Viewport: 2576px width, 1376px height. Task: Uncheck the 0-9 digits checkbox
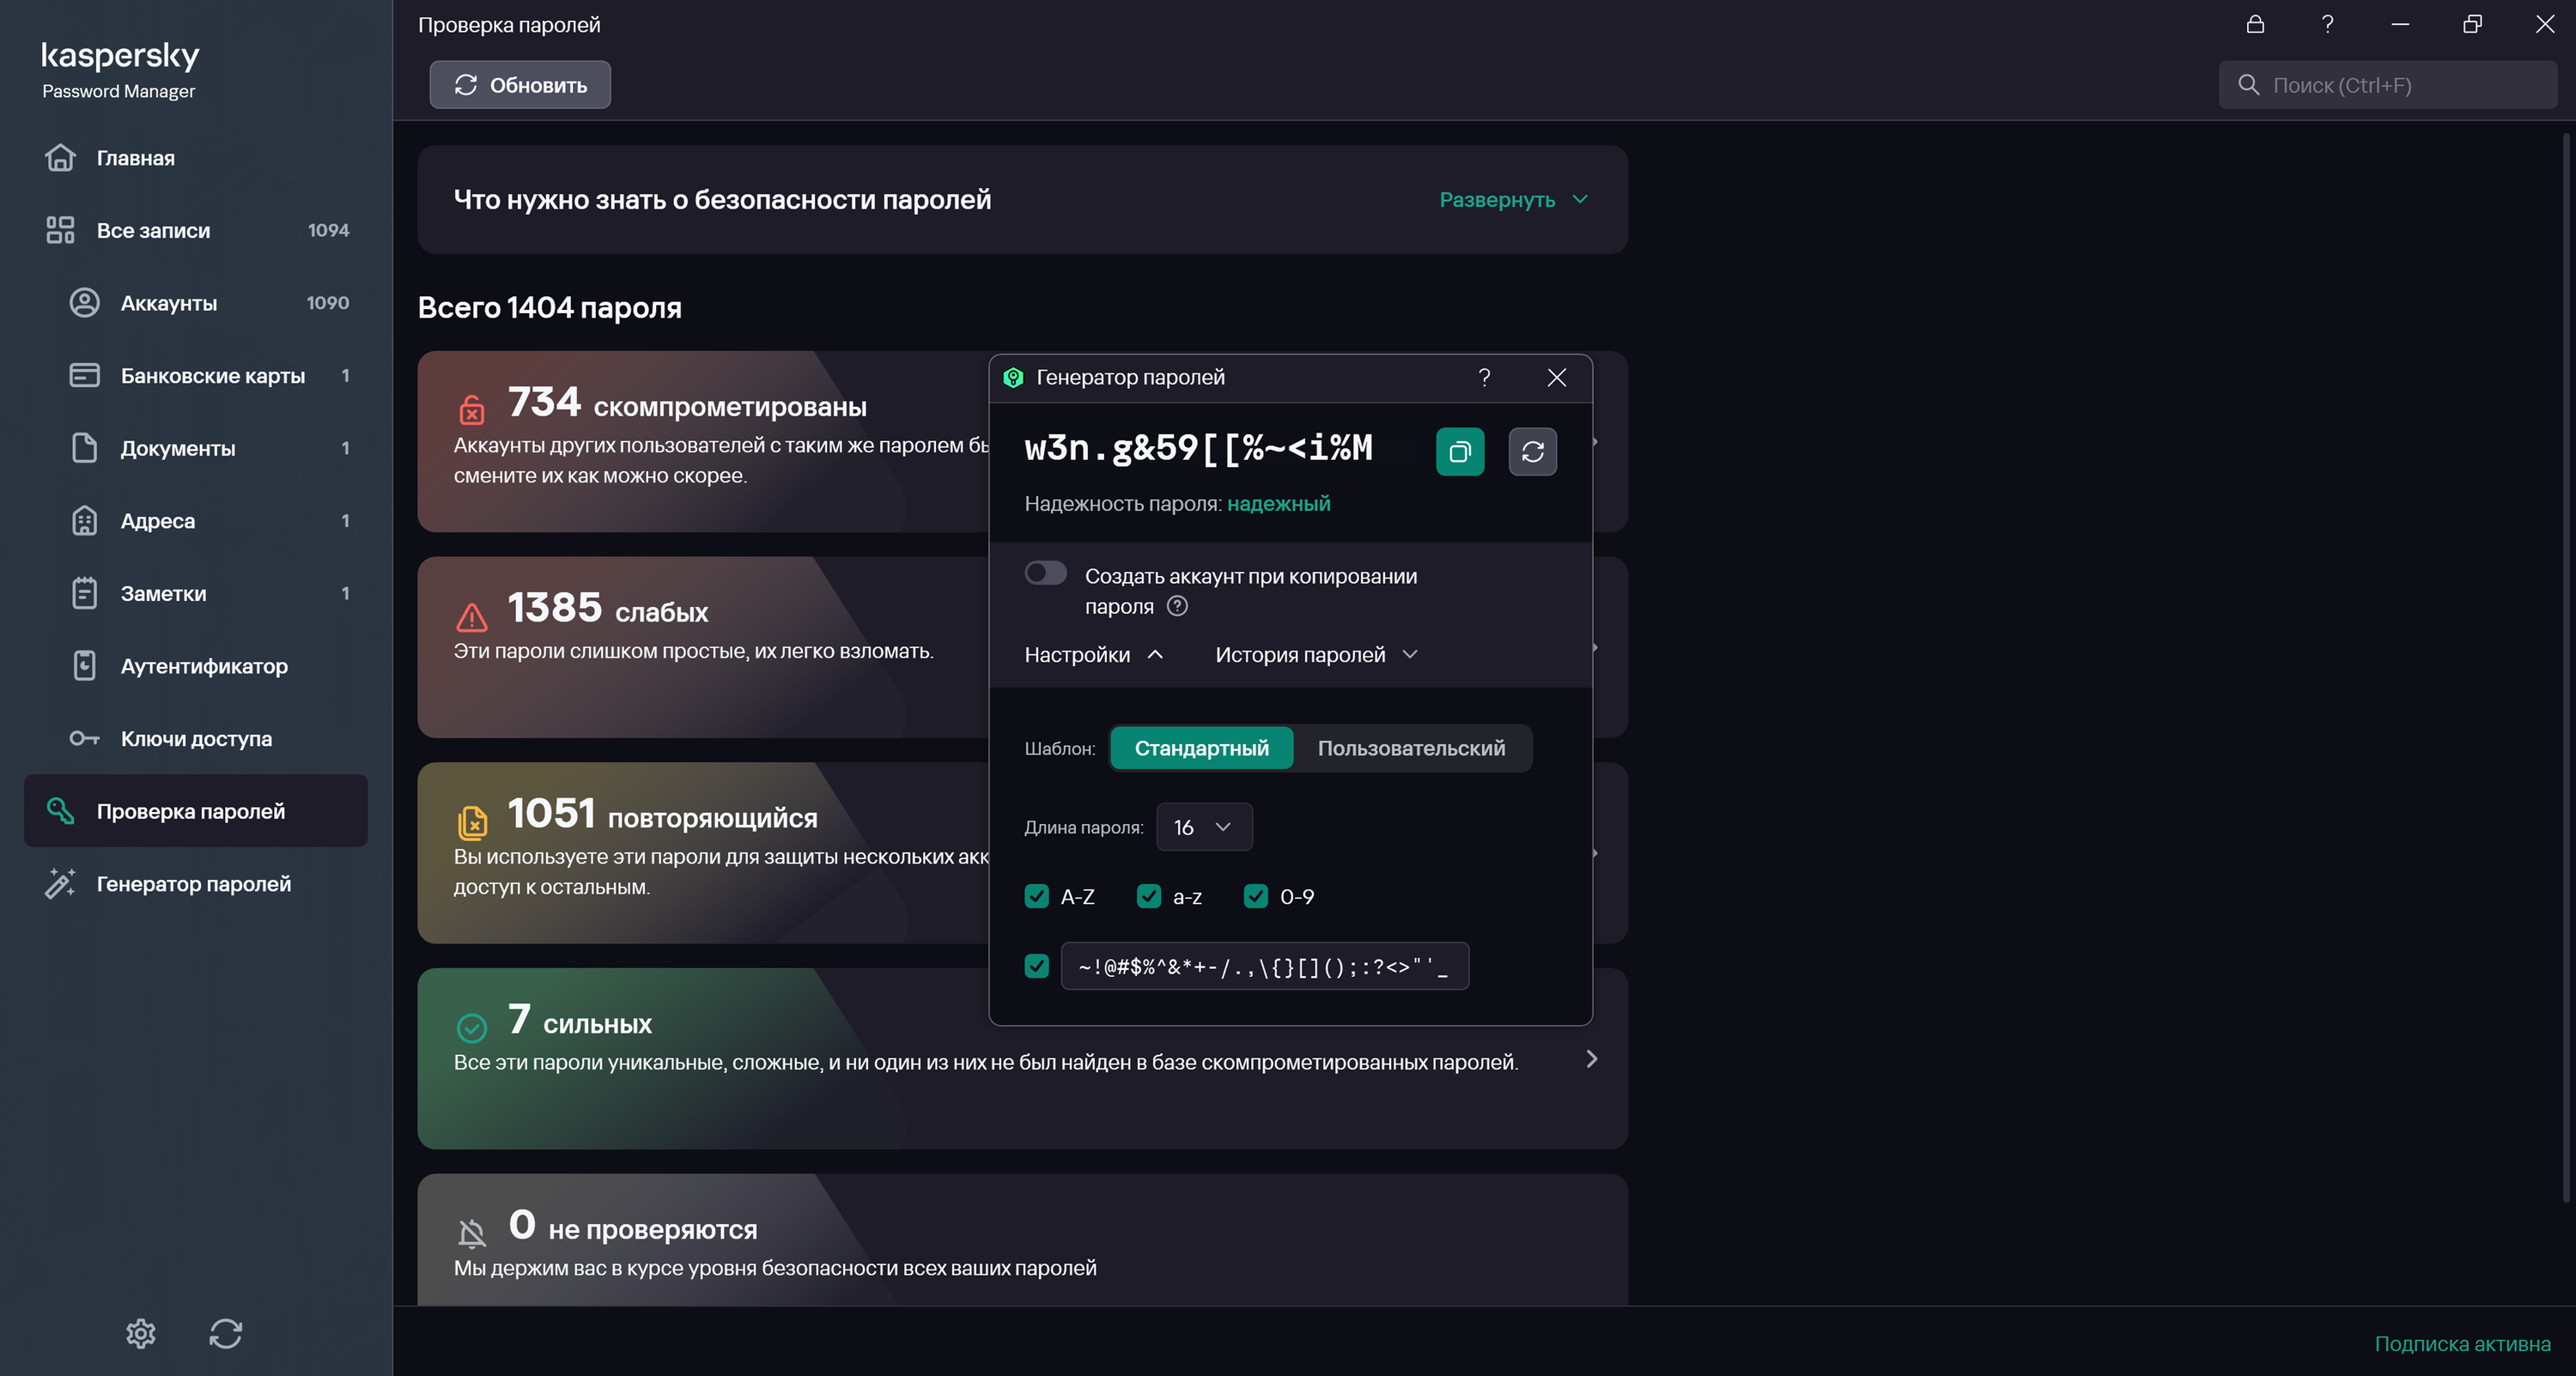pyautogui.click(x=1255, y=897)
